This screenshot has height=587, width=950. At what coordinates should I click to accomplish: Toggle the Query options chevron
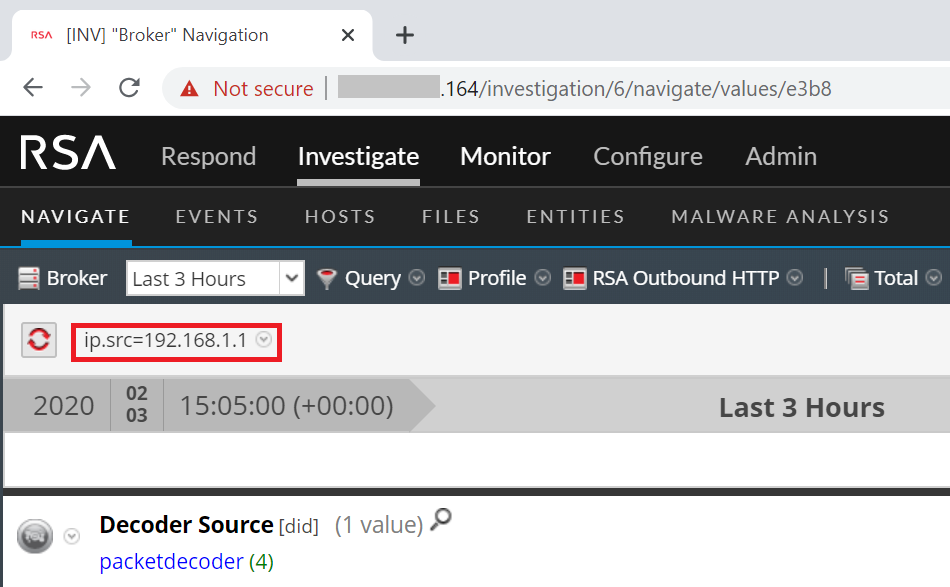(x=415, y=279)
